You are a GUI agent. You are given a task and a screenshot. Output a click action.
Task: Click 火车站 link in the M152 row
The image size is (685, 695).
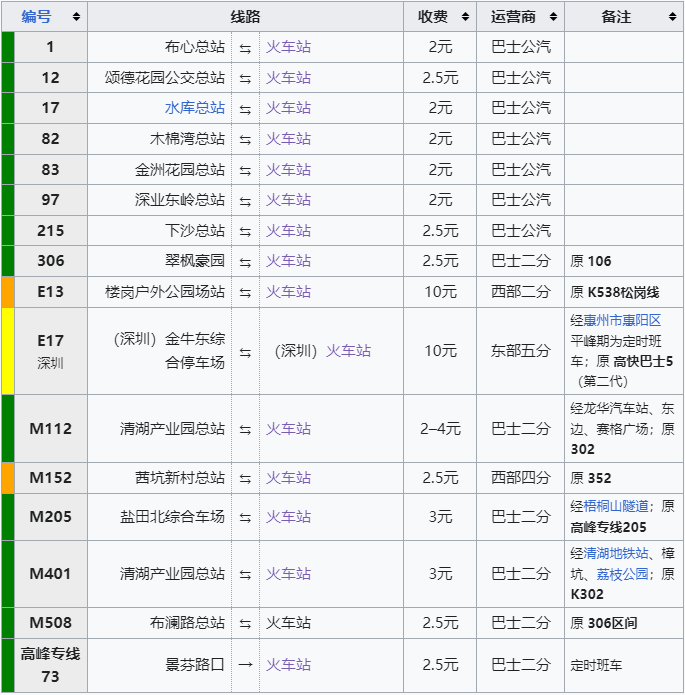point(288,478)
